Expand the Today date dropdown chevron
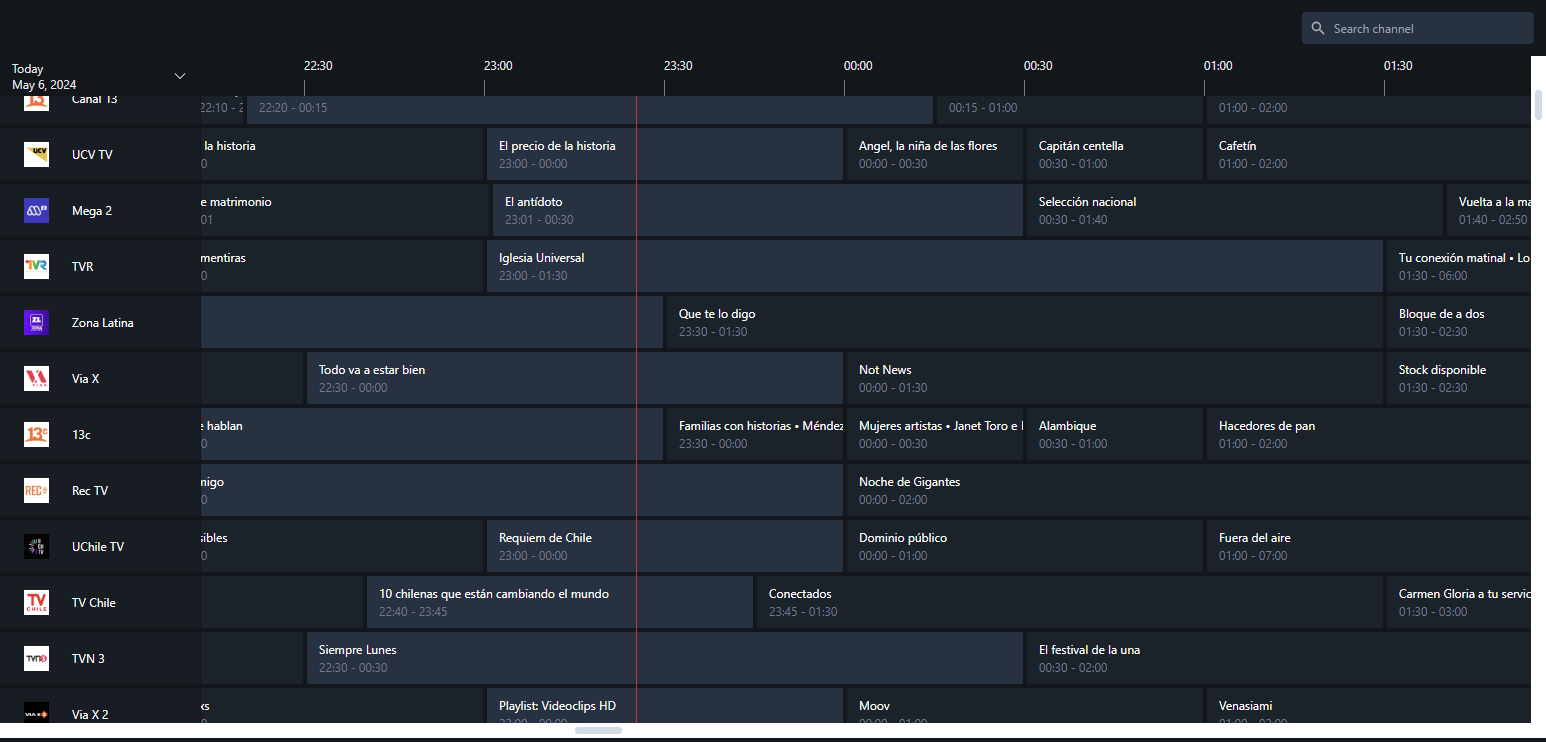This screenshot has width=1546, height=742. pyautogui.click(x=180, y=76)
